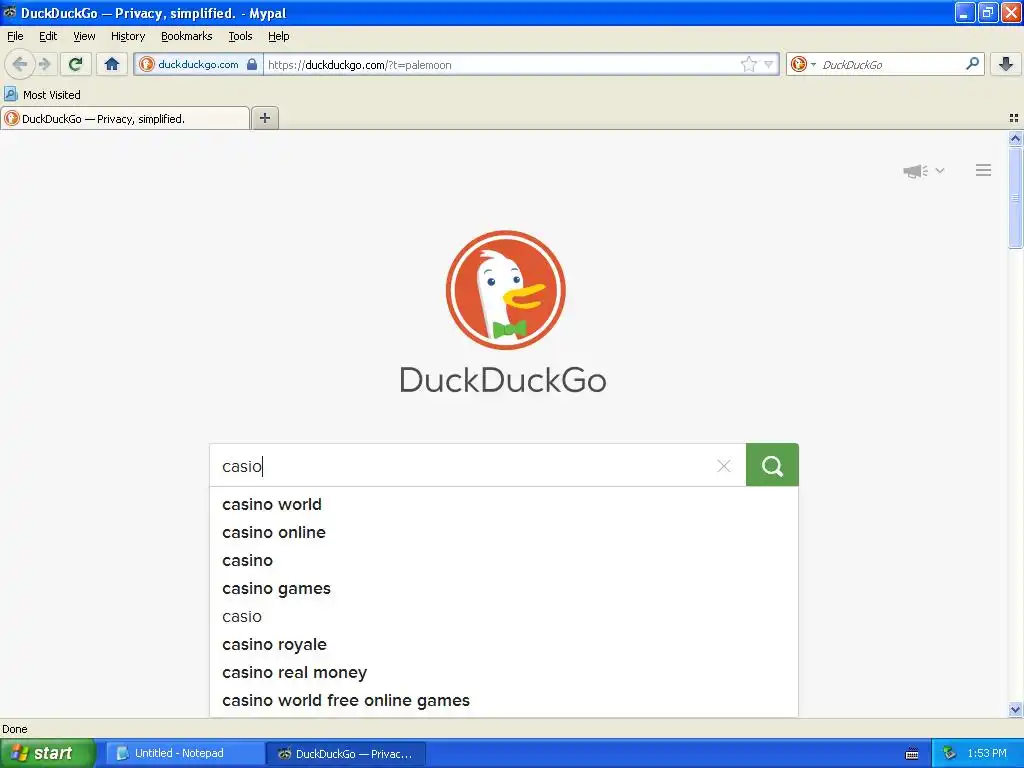Click the page scrollbar up arrow
Image resolution: width=1024 pixels, height=768 pixels.
pos(1015,138)
